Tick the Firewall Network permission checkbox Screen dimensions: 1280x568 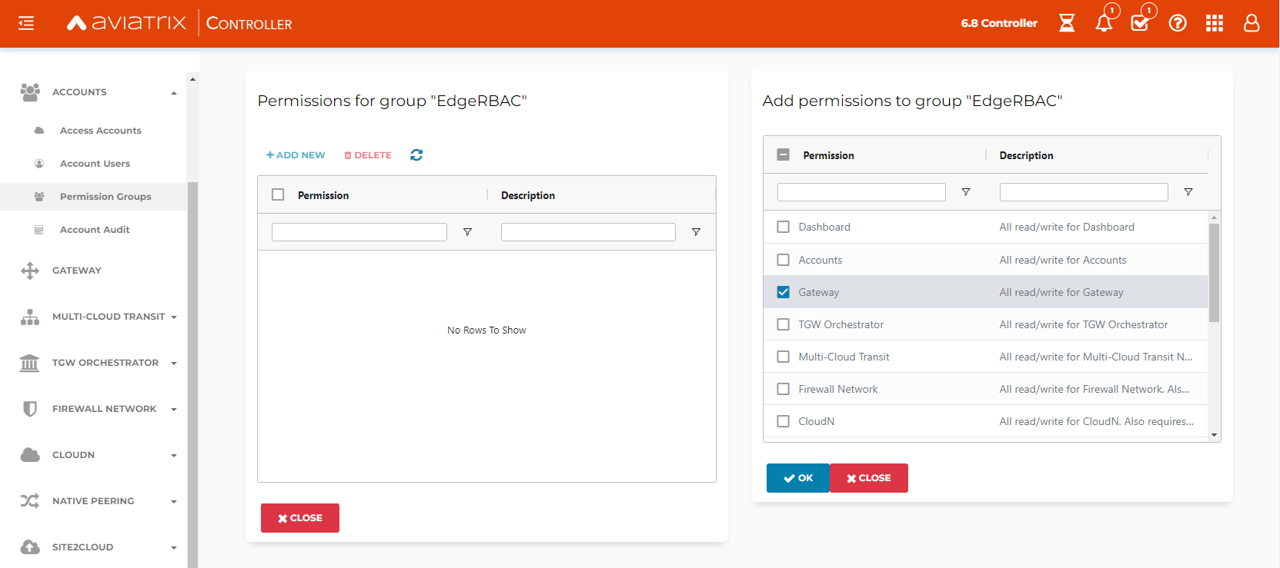(783, 389)
